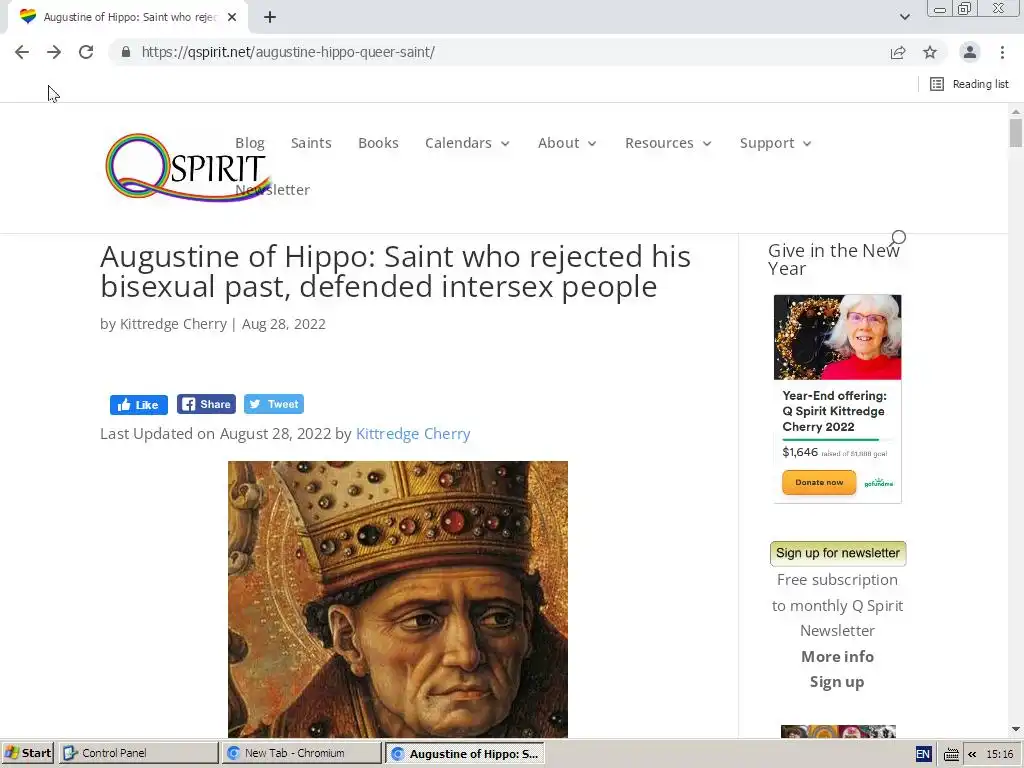The height and width of the screenshot is (768, 1024).
Task: Open Kittredge Cherry author byline link
Action: tap(173, 324)
